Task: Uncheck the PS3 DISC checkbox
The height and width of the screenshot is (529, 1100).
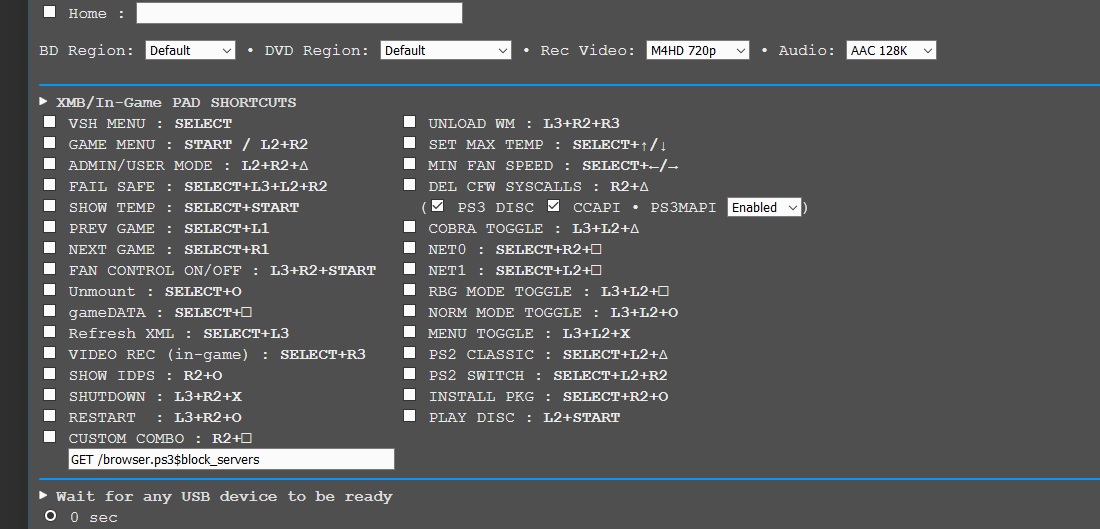Action: tap(438, 206)
